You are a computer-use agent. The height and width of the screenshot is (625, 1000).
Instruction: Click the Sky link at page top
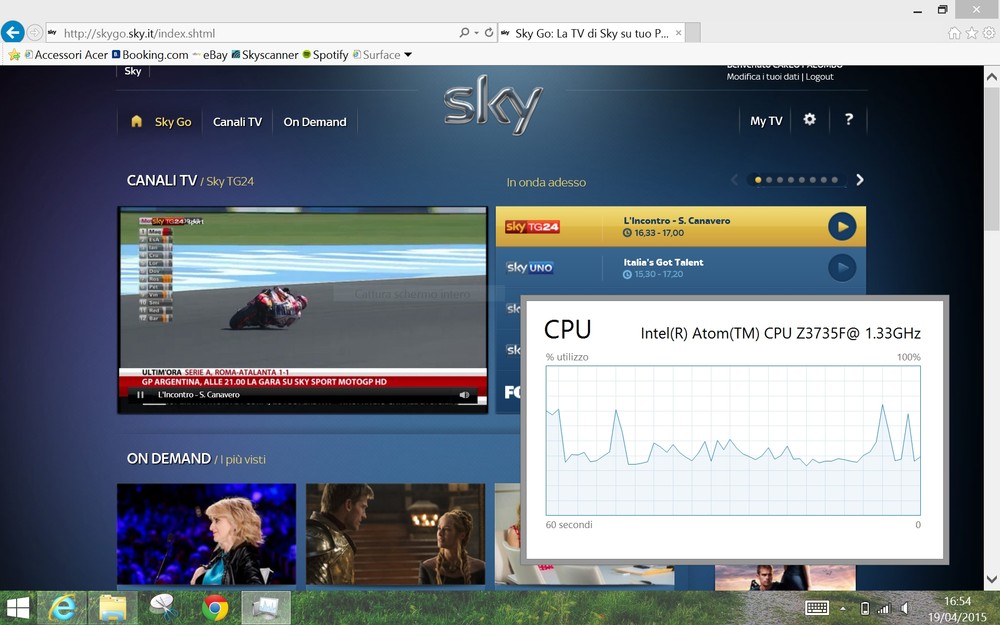[133, 71]
